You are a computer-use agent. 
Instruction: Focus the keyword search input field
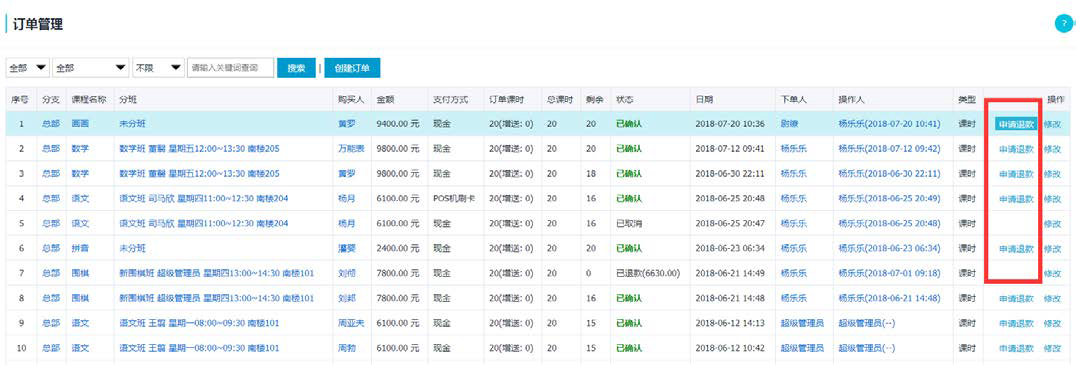[231, 68]
